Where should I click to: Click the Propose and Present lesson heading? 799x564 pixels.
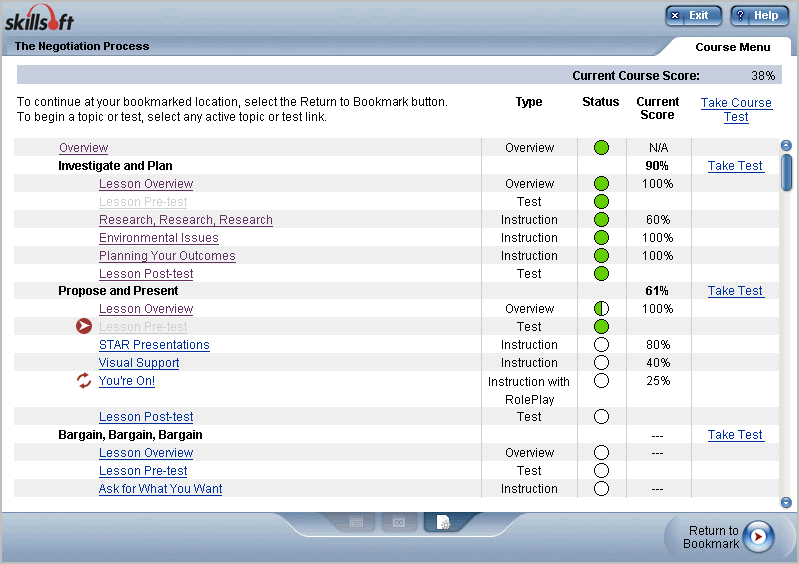tap(118, 291)
